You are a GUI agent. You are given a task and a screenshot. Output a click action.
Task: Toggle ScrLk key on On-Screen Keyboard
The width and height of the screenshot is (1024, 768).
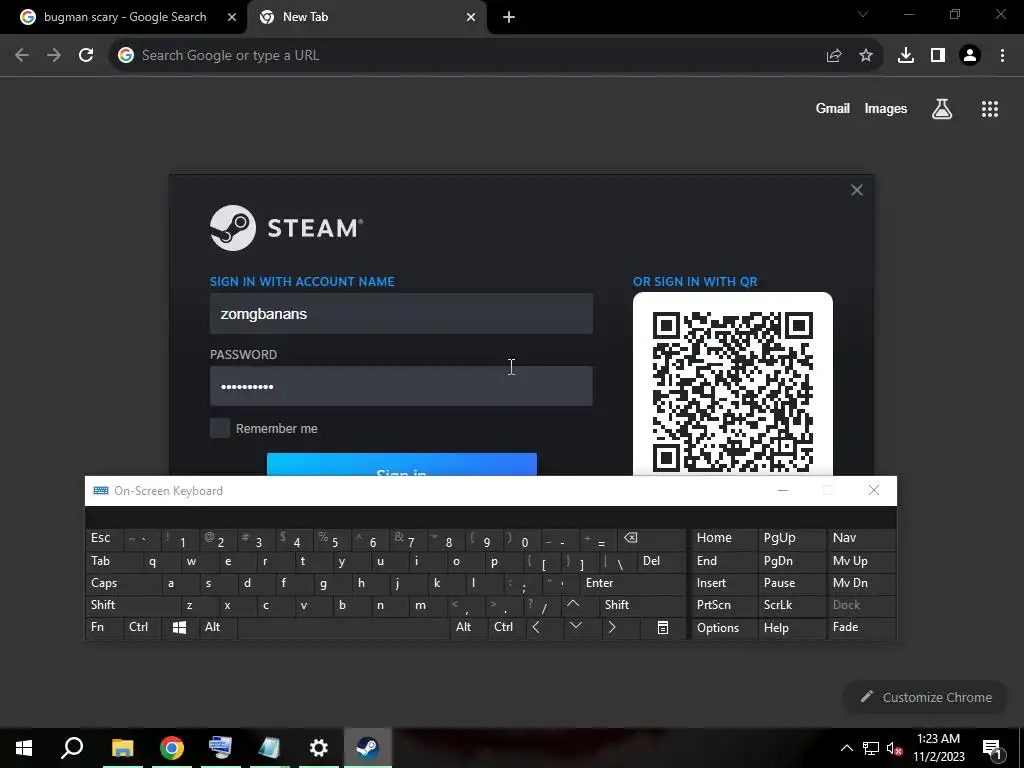[792, 605]
